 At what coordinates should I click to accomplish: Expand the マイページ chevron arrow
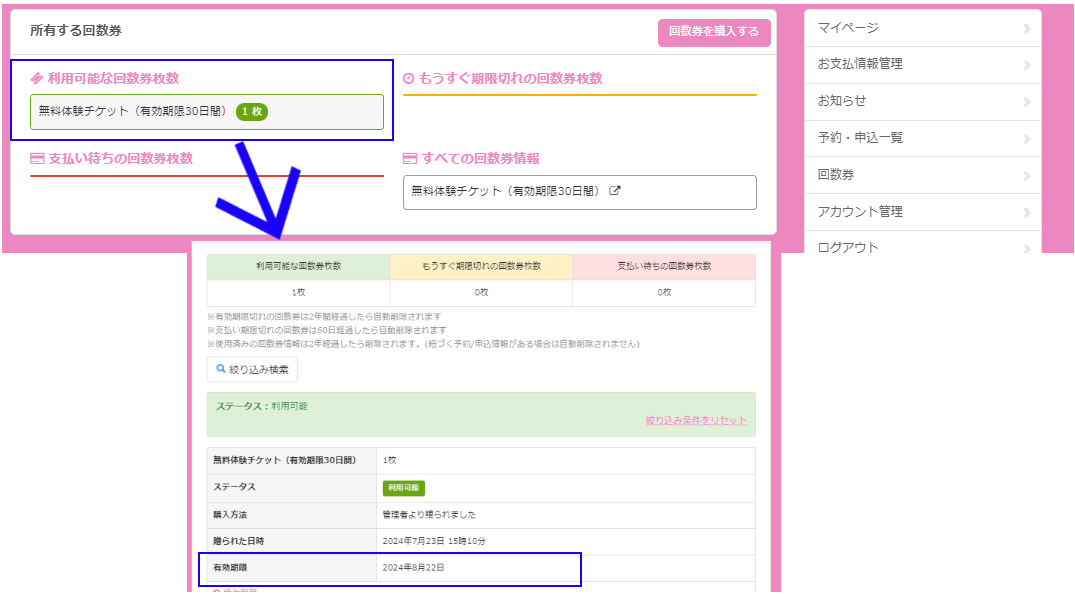(x=1027, y=28)
